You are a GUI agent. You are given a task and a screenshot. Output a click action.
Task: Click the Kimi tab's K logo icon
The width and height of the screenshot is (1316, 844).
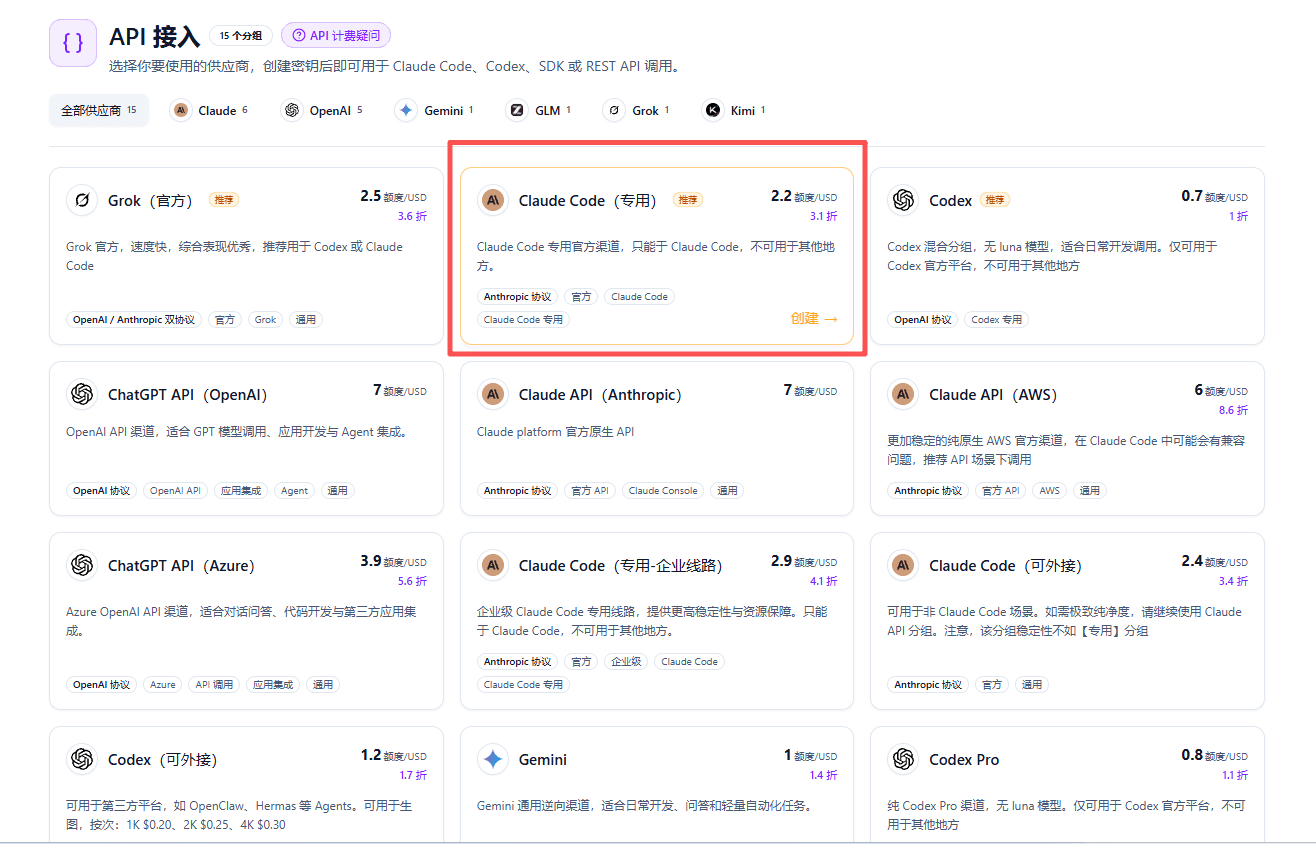pos(713,110)
